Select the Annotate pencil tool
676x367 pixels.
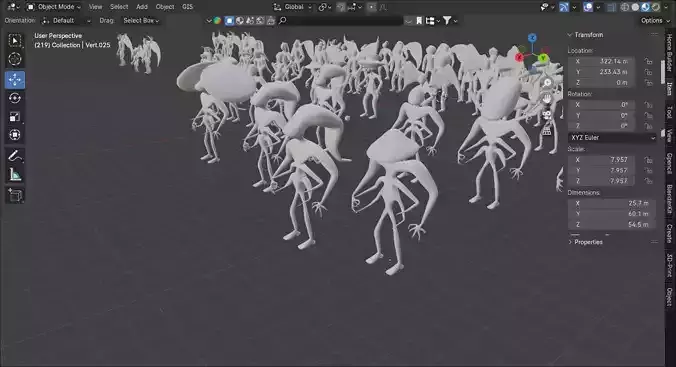tap(15, 156)
